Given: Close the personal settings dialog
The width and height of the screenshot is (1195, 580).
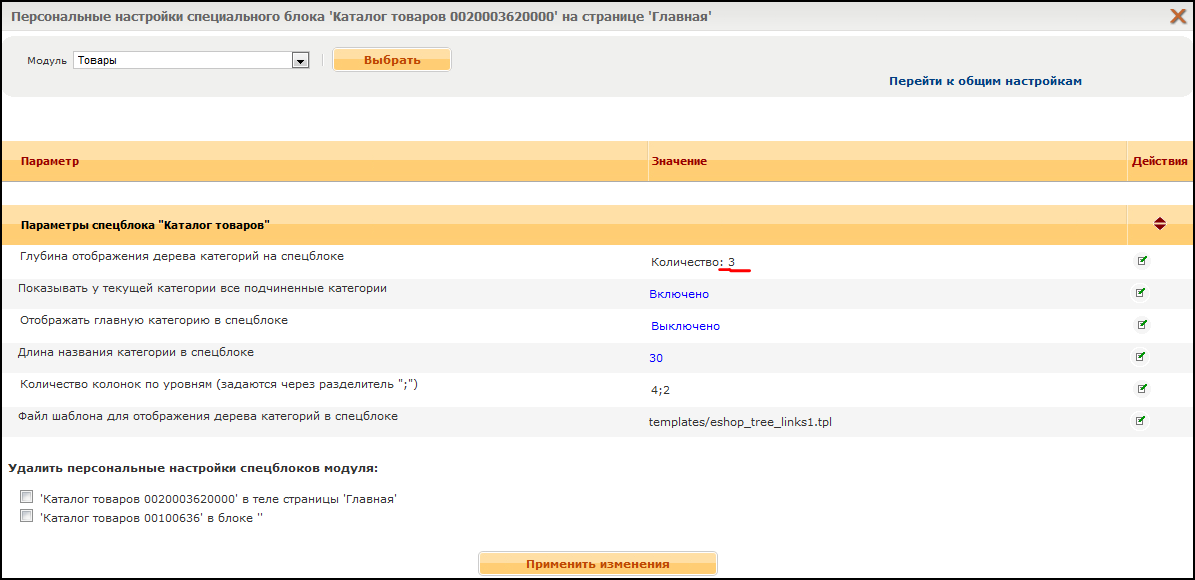Looking at the screenshot, I should click(1178, 16).
